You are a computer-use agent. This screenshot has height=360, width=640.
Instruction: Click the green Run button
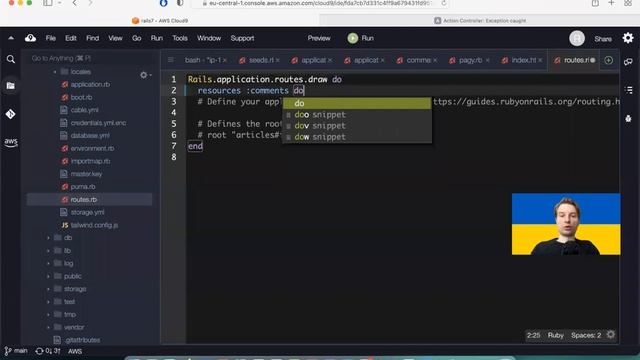[x=360, y=38]
